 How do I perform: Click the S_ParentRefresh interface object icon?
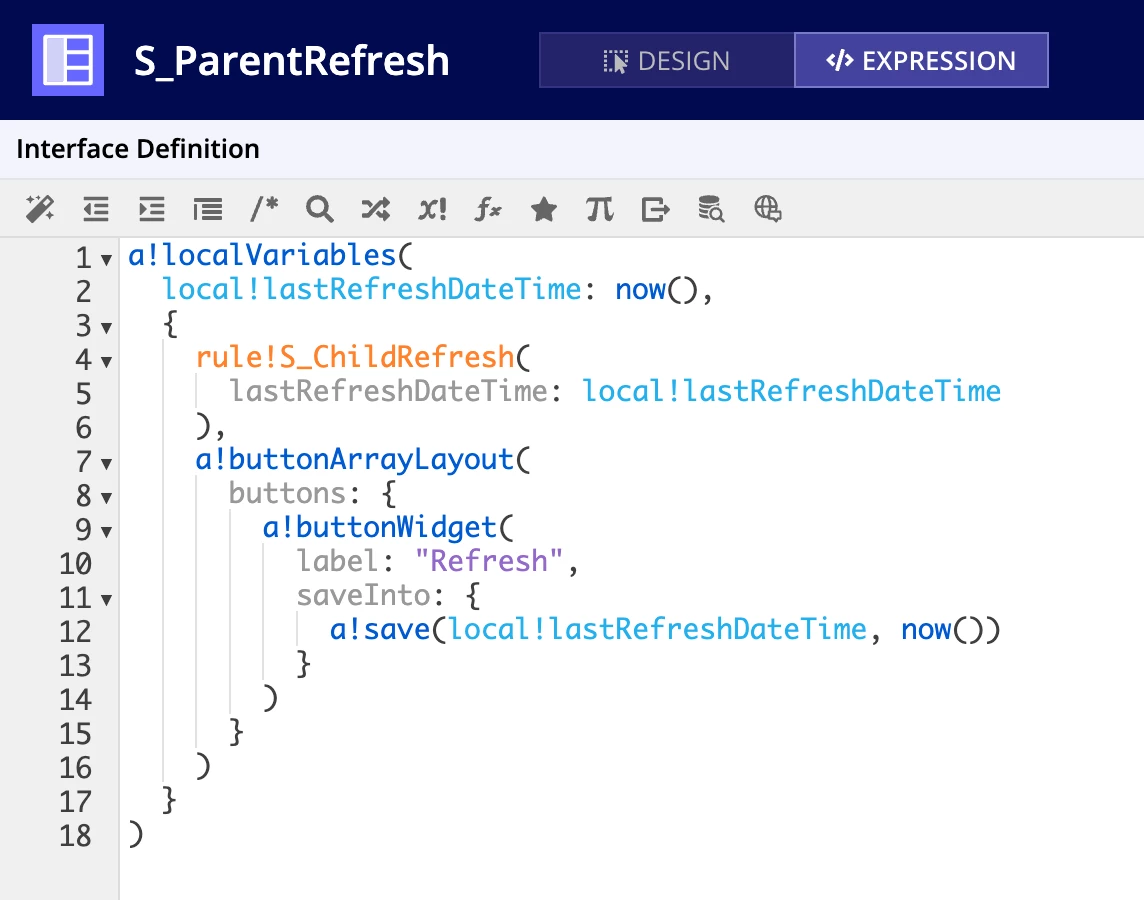coord(68,60)
